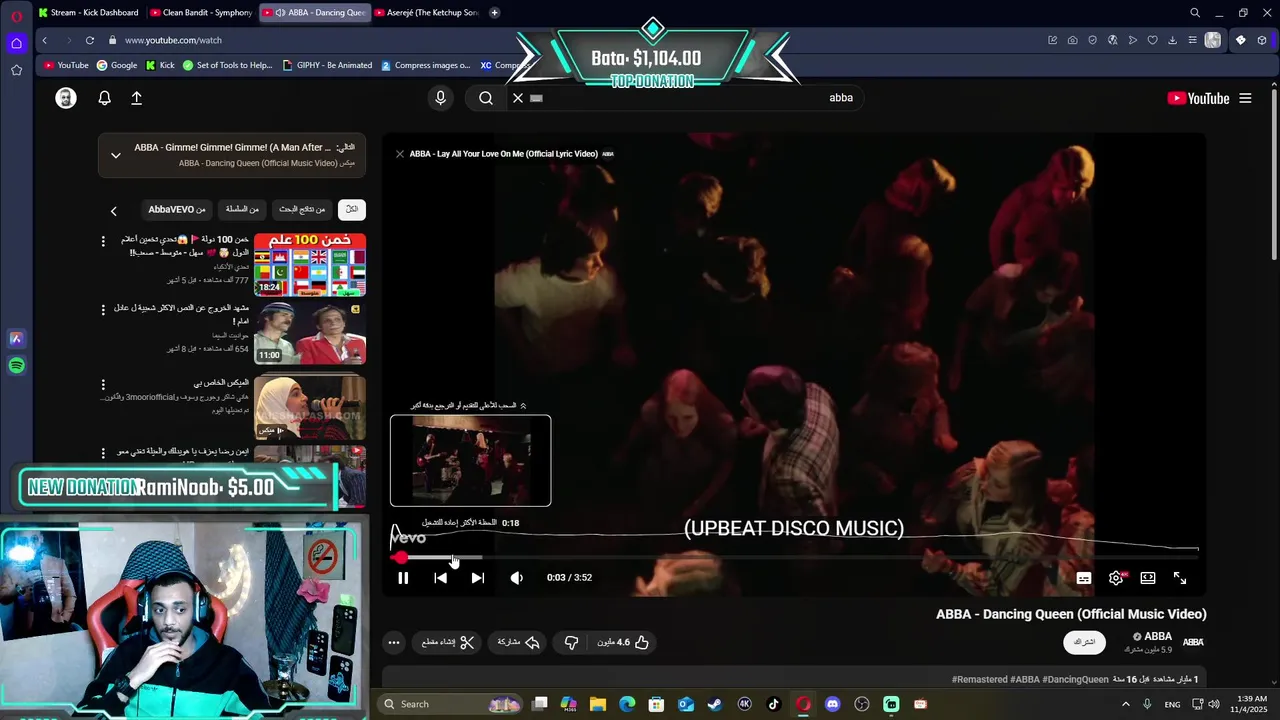Open the create upload icon

pos(137,98)
